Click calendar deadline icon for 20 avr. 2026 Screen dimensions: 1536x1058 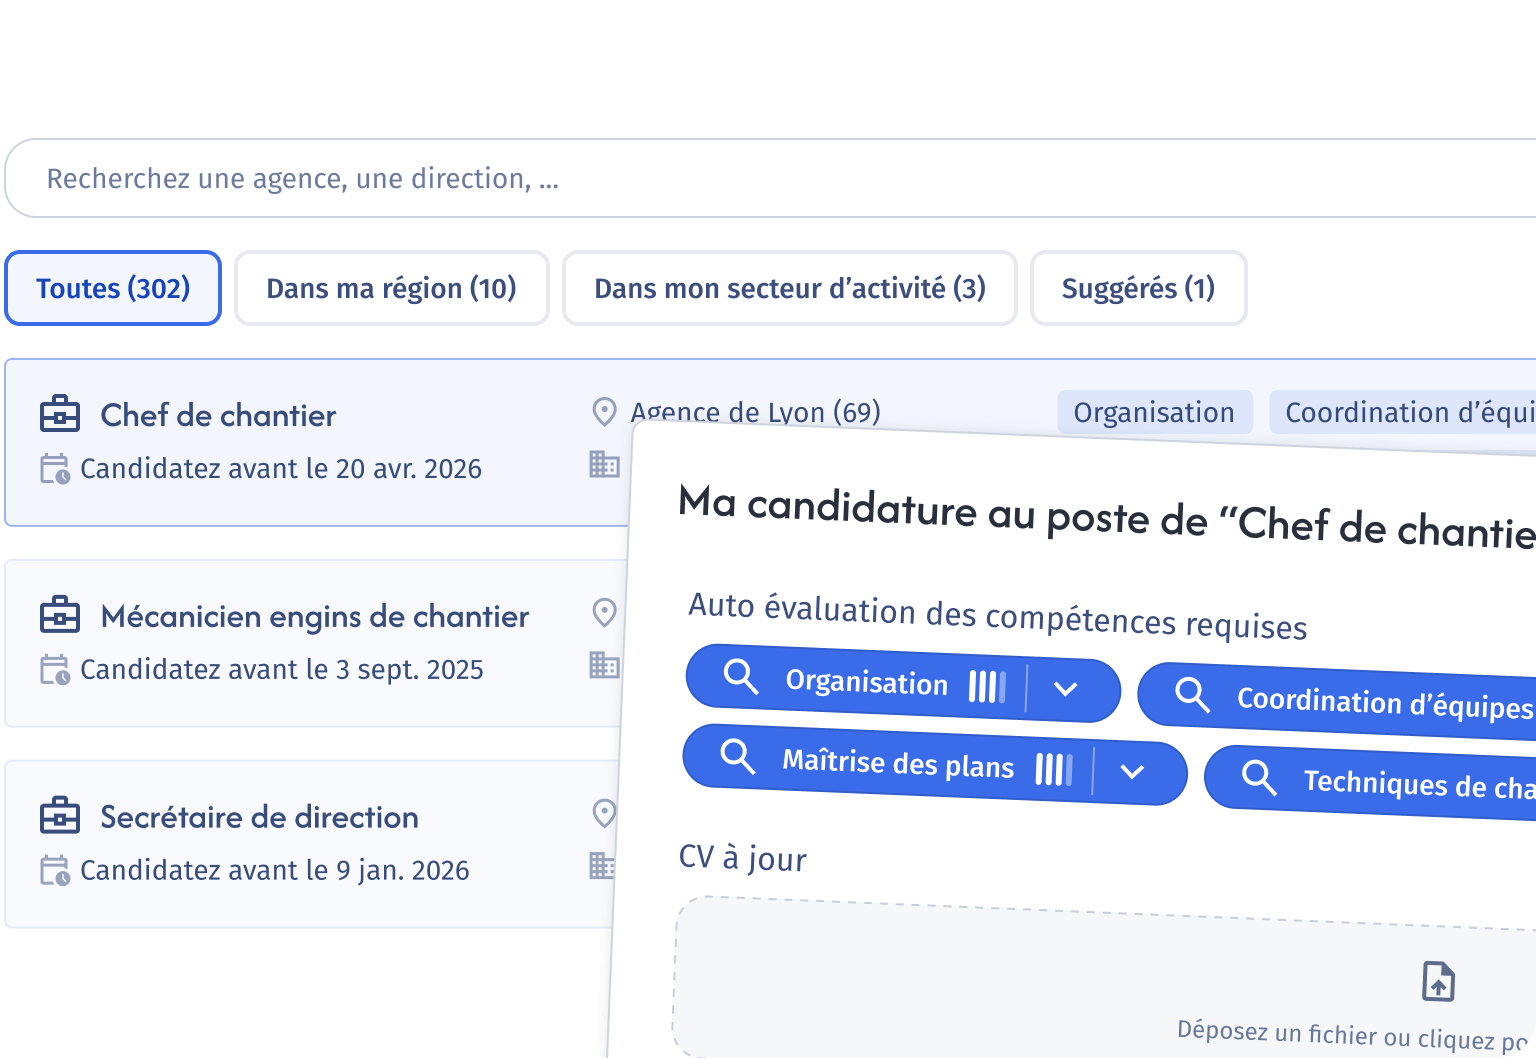pos(55,468)
